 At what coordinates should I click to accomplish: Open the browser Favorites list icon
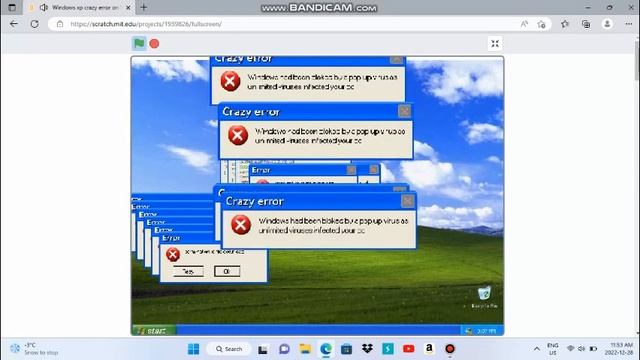coord(565,24)
